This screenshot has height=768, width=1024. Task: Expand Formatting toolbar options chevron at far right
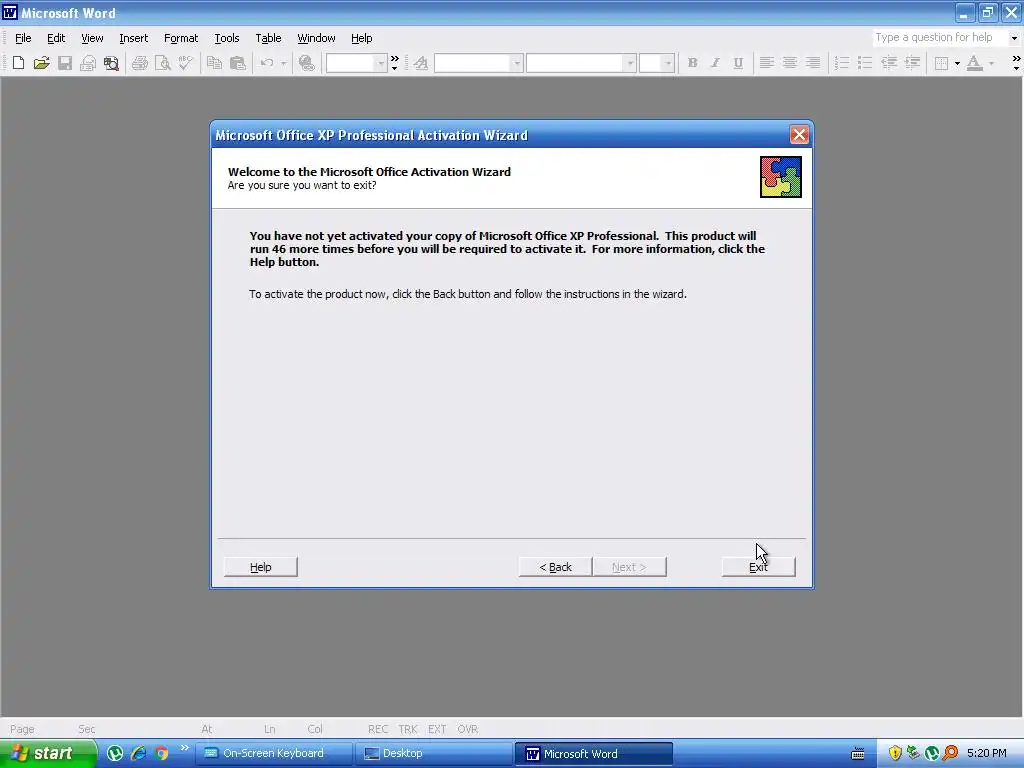[x=1016, y=63]
